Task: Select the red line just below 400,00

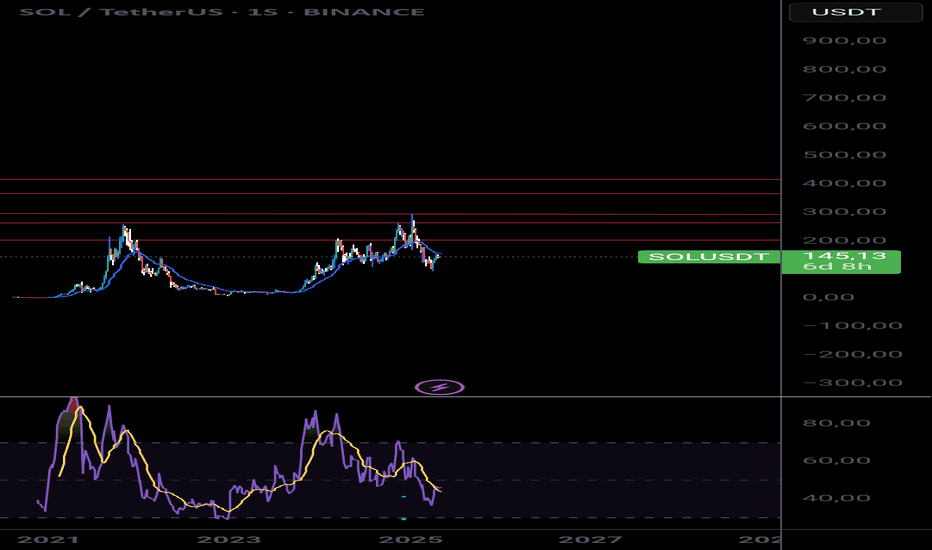Action: coord(390,193)
